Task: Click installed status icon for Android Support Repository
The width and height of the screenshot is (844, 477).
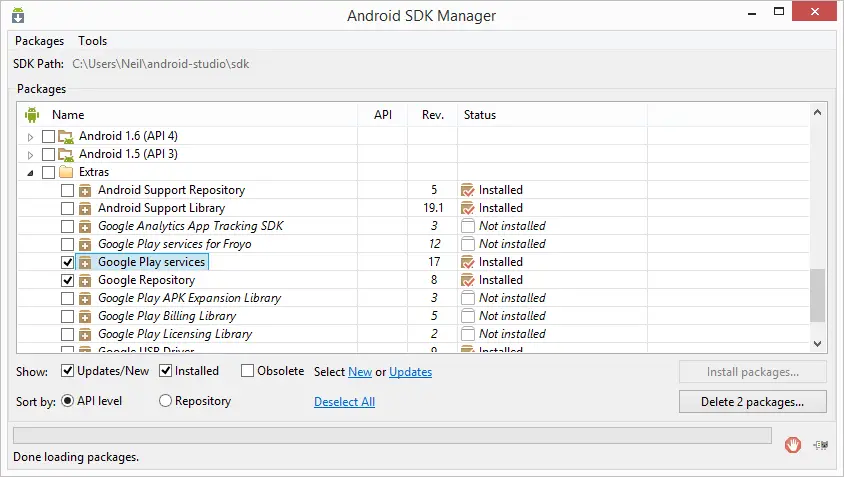Action: (x=468, y=190)
